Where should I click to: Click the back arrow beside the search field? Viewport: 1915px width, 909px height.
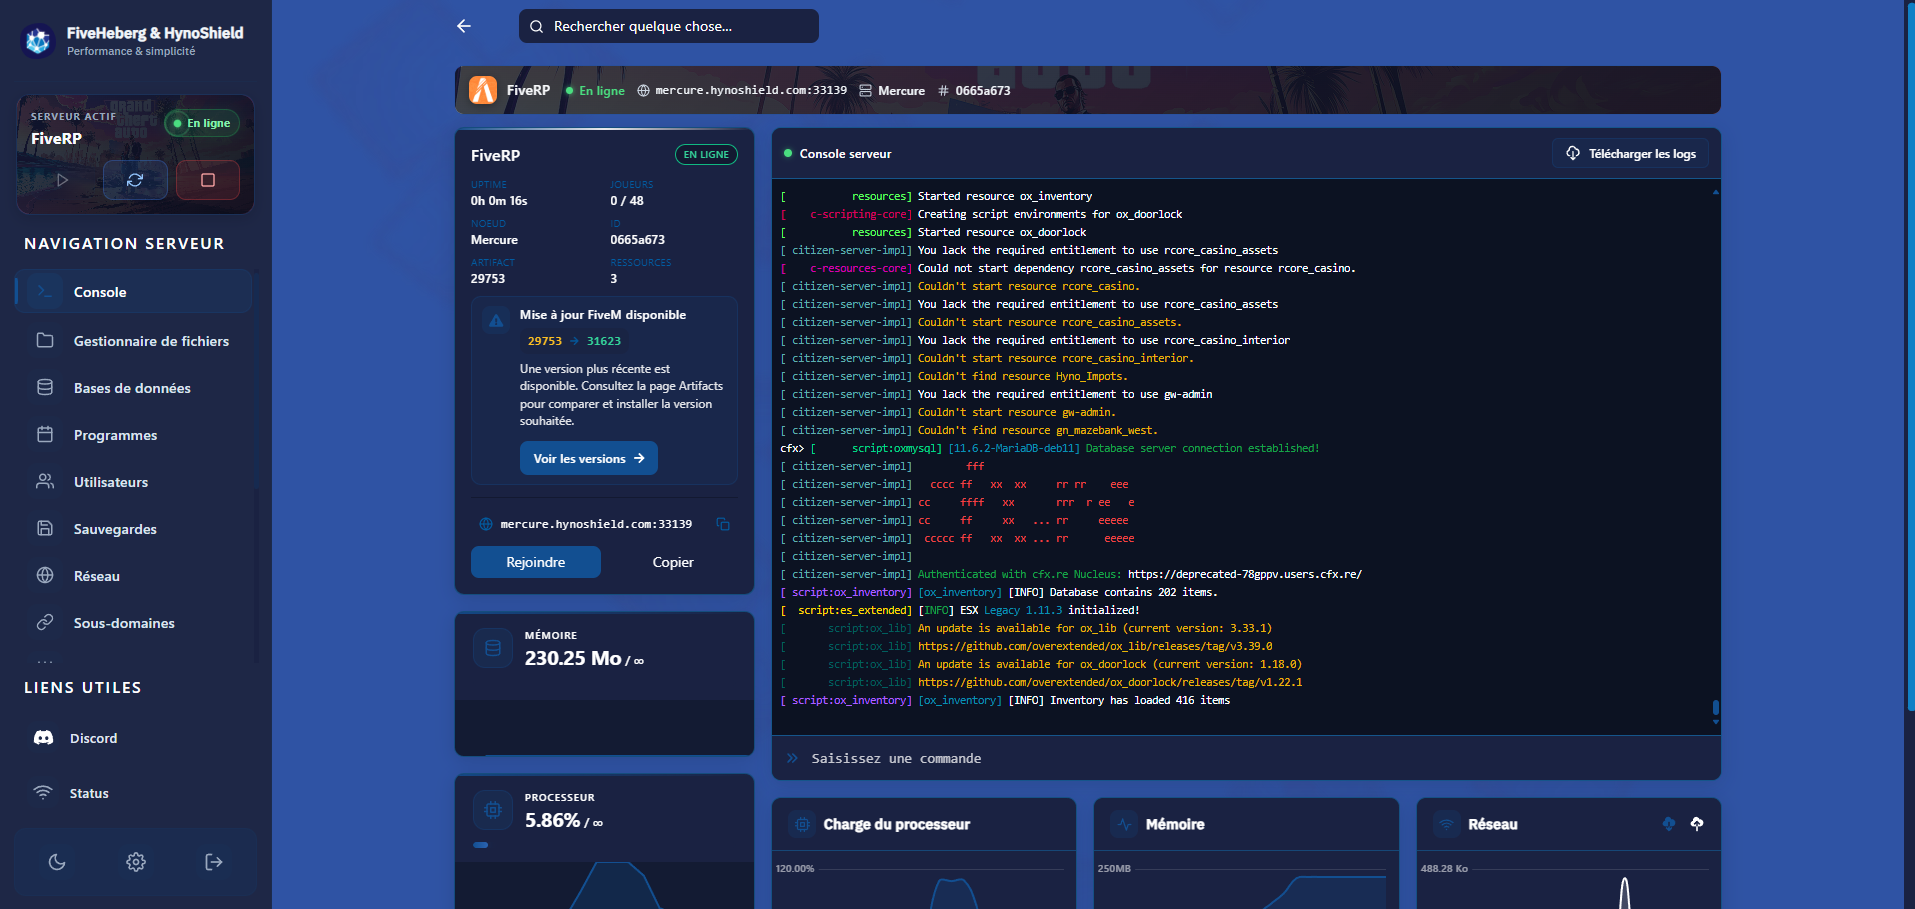pyautogui.click(x=464, y=26)
